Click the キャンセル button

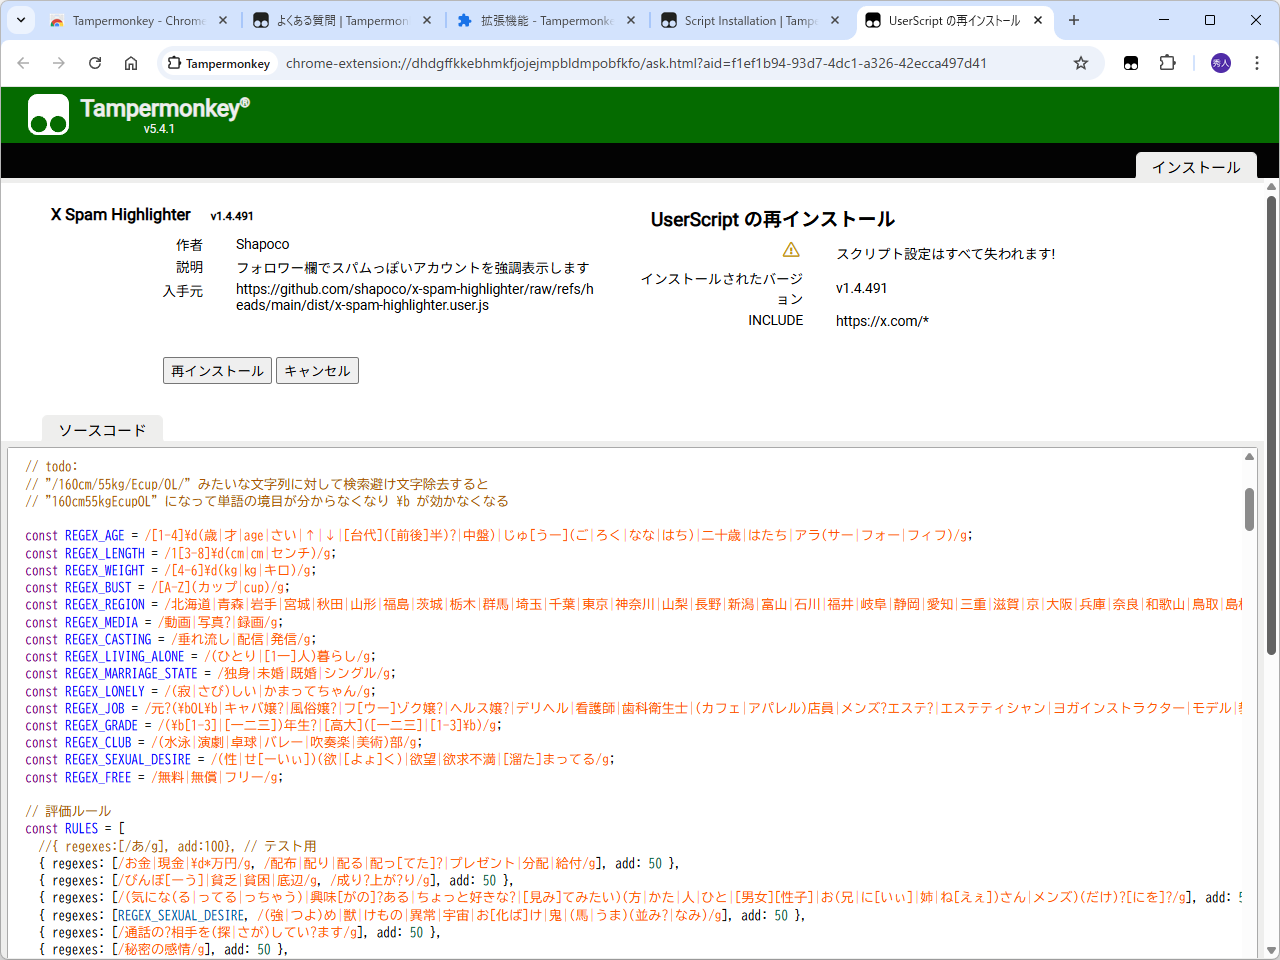point(317,370)
